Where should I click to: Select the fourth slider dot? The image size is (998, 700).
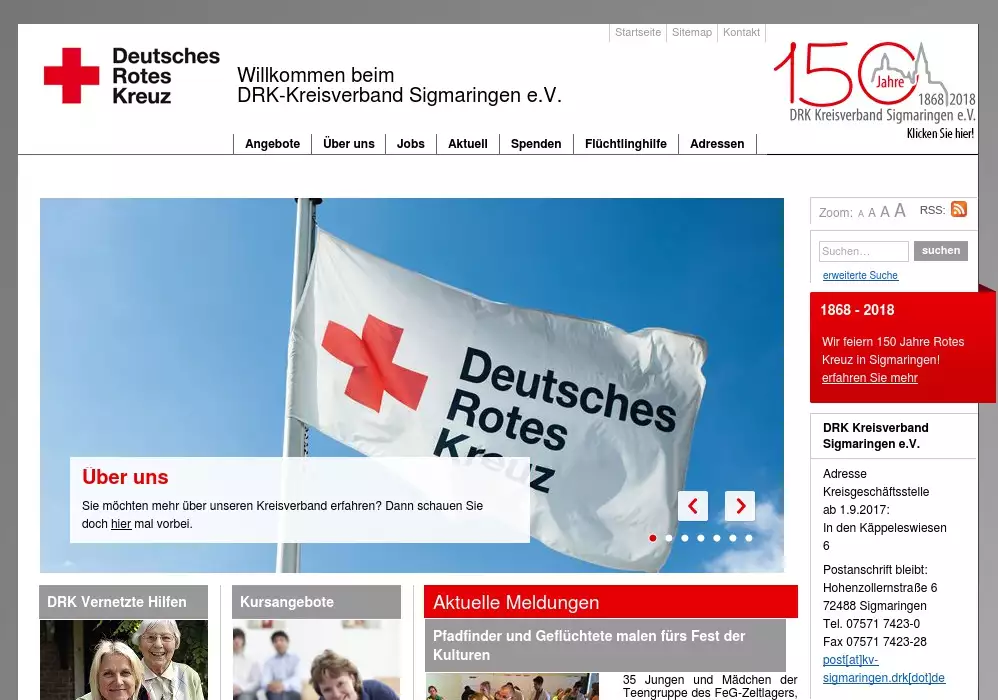coord(701,538)
